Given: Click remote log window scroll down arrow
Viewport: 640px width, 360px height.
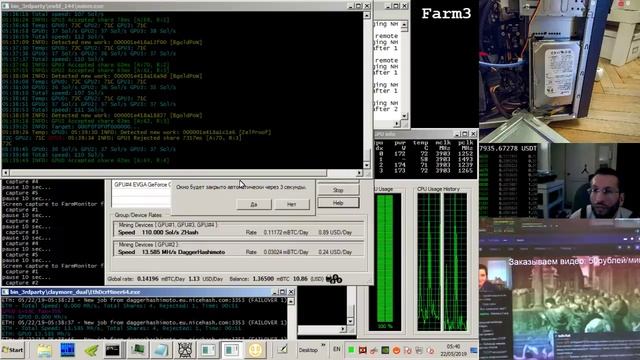Looking at the screenshot, I should pos(404,116).
